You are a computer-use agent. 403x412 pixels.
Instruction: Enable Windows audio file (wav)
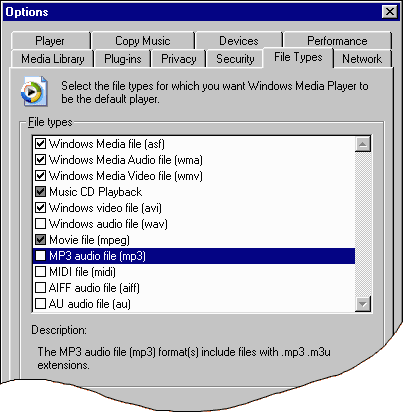point(40,224)
